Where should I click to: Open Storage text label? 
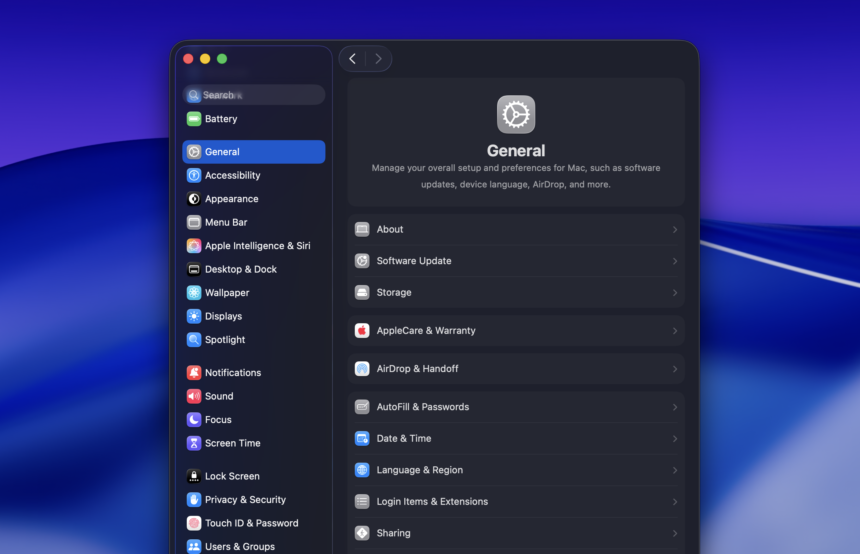(394, 292)
